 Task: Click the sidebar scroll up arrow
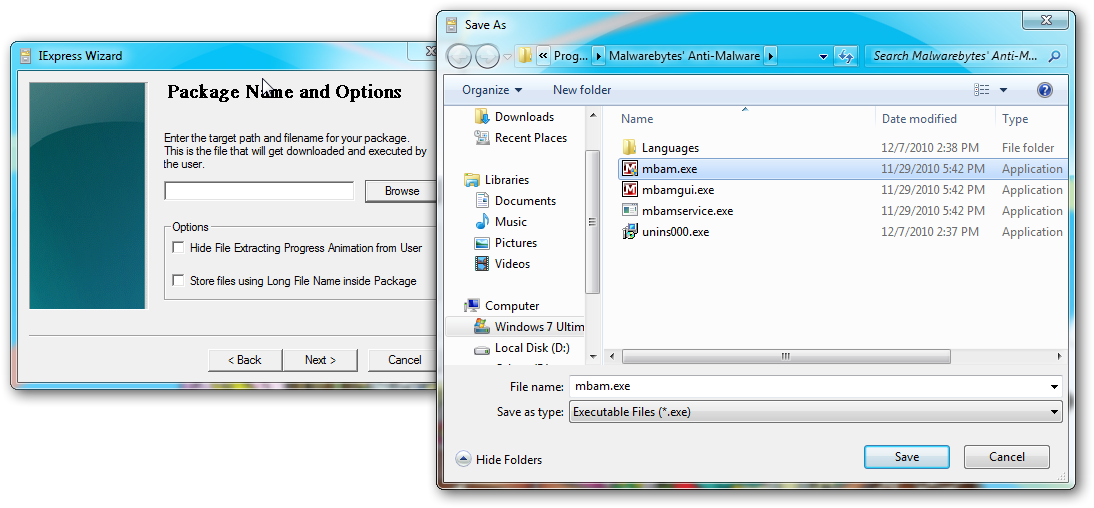[592, 114]
